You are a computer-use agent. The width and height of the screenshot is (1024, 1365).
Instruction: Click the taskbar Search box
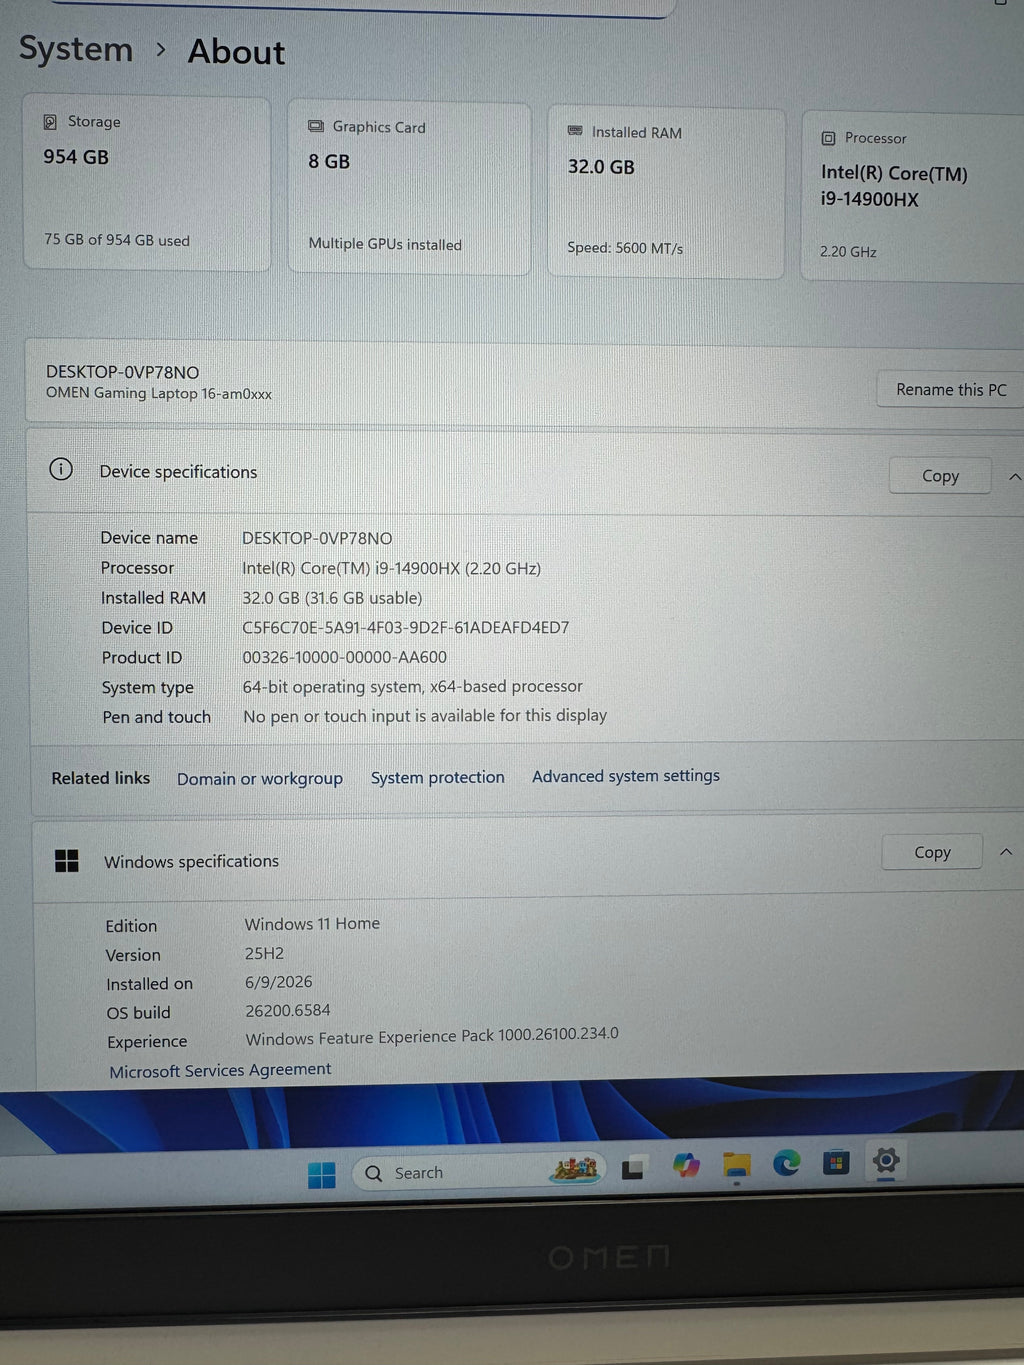tap(478, 1171)
